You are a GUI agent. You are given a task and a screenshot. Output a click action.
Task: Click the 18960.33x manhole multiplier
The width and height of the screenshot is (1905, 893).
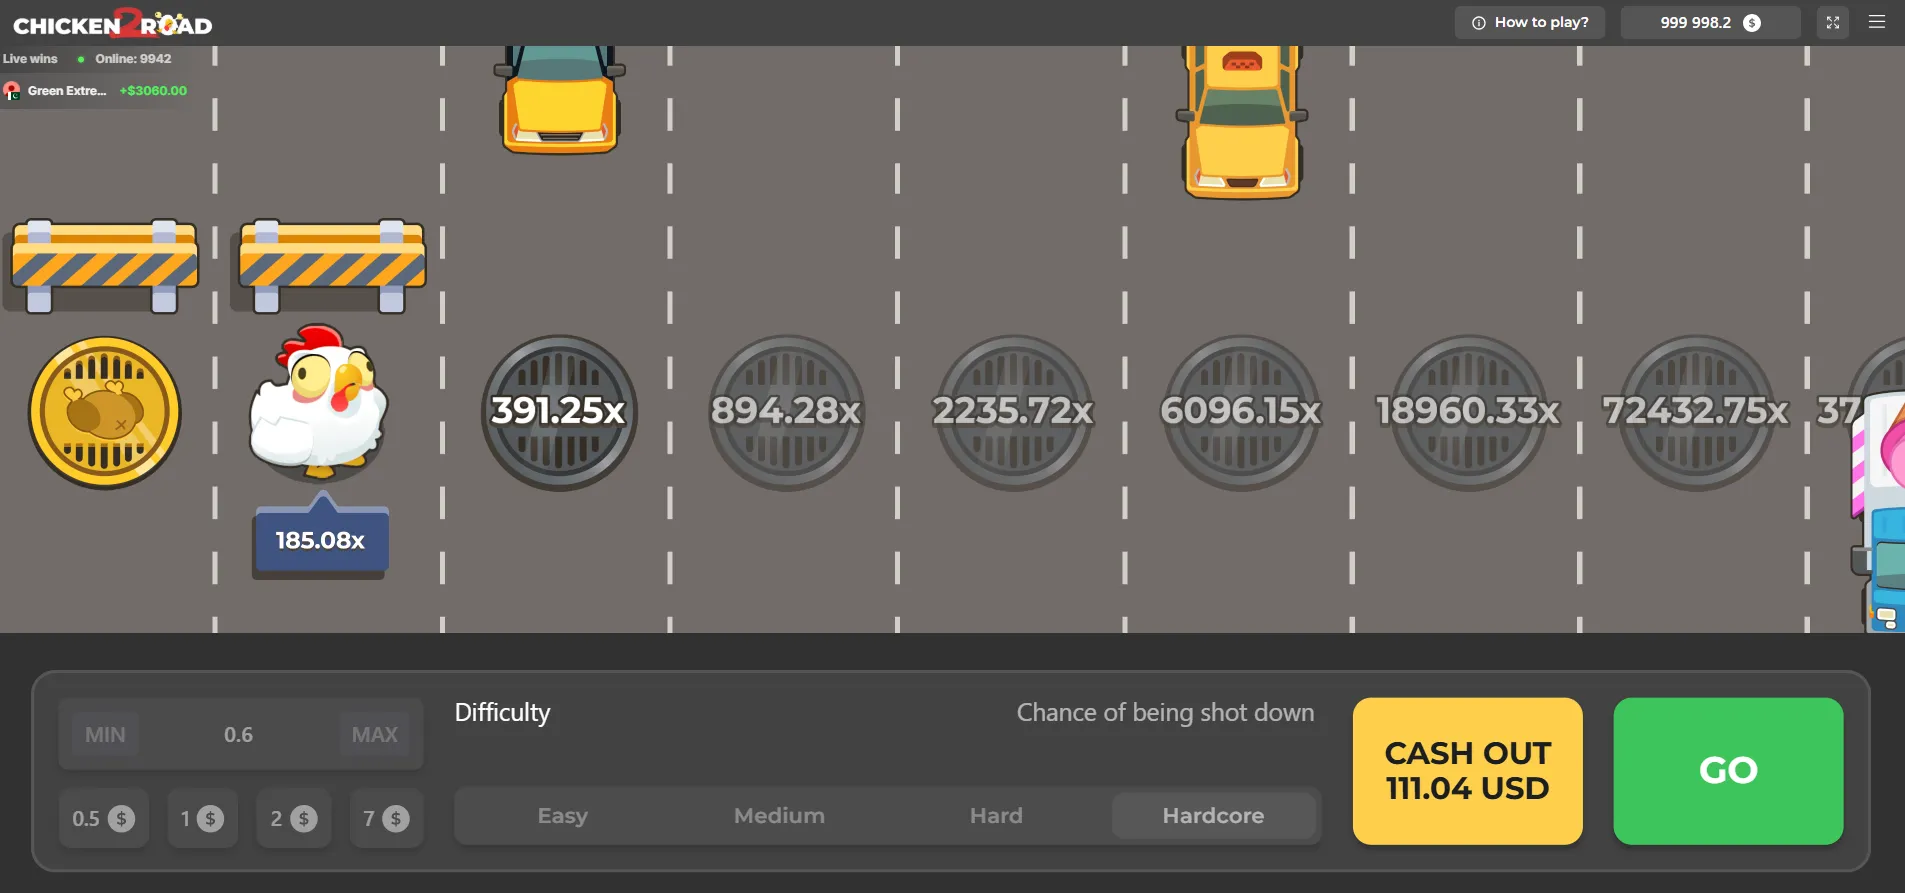[1468, 412]
